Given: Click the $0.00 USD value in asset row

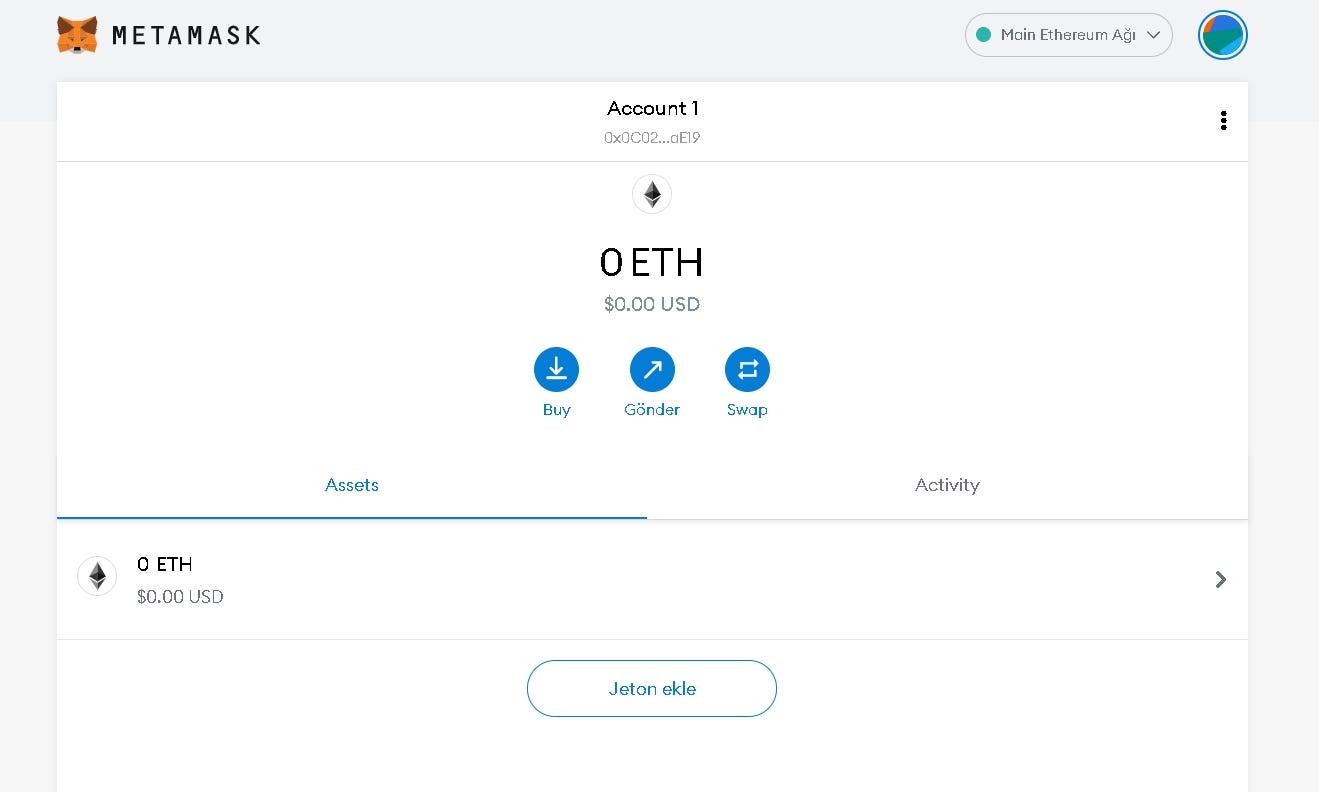Looking at the screenshot, I should point(180,597).
